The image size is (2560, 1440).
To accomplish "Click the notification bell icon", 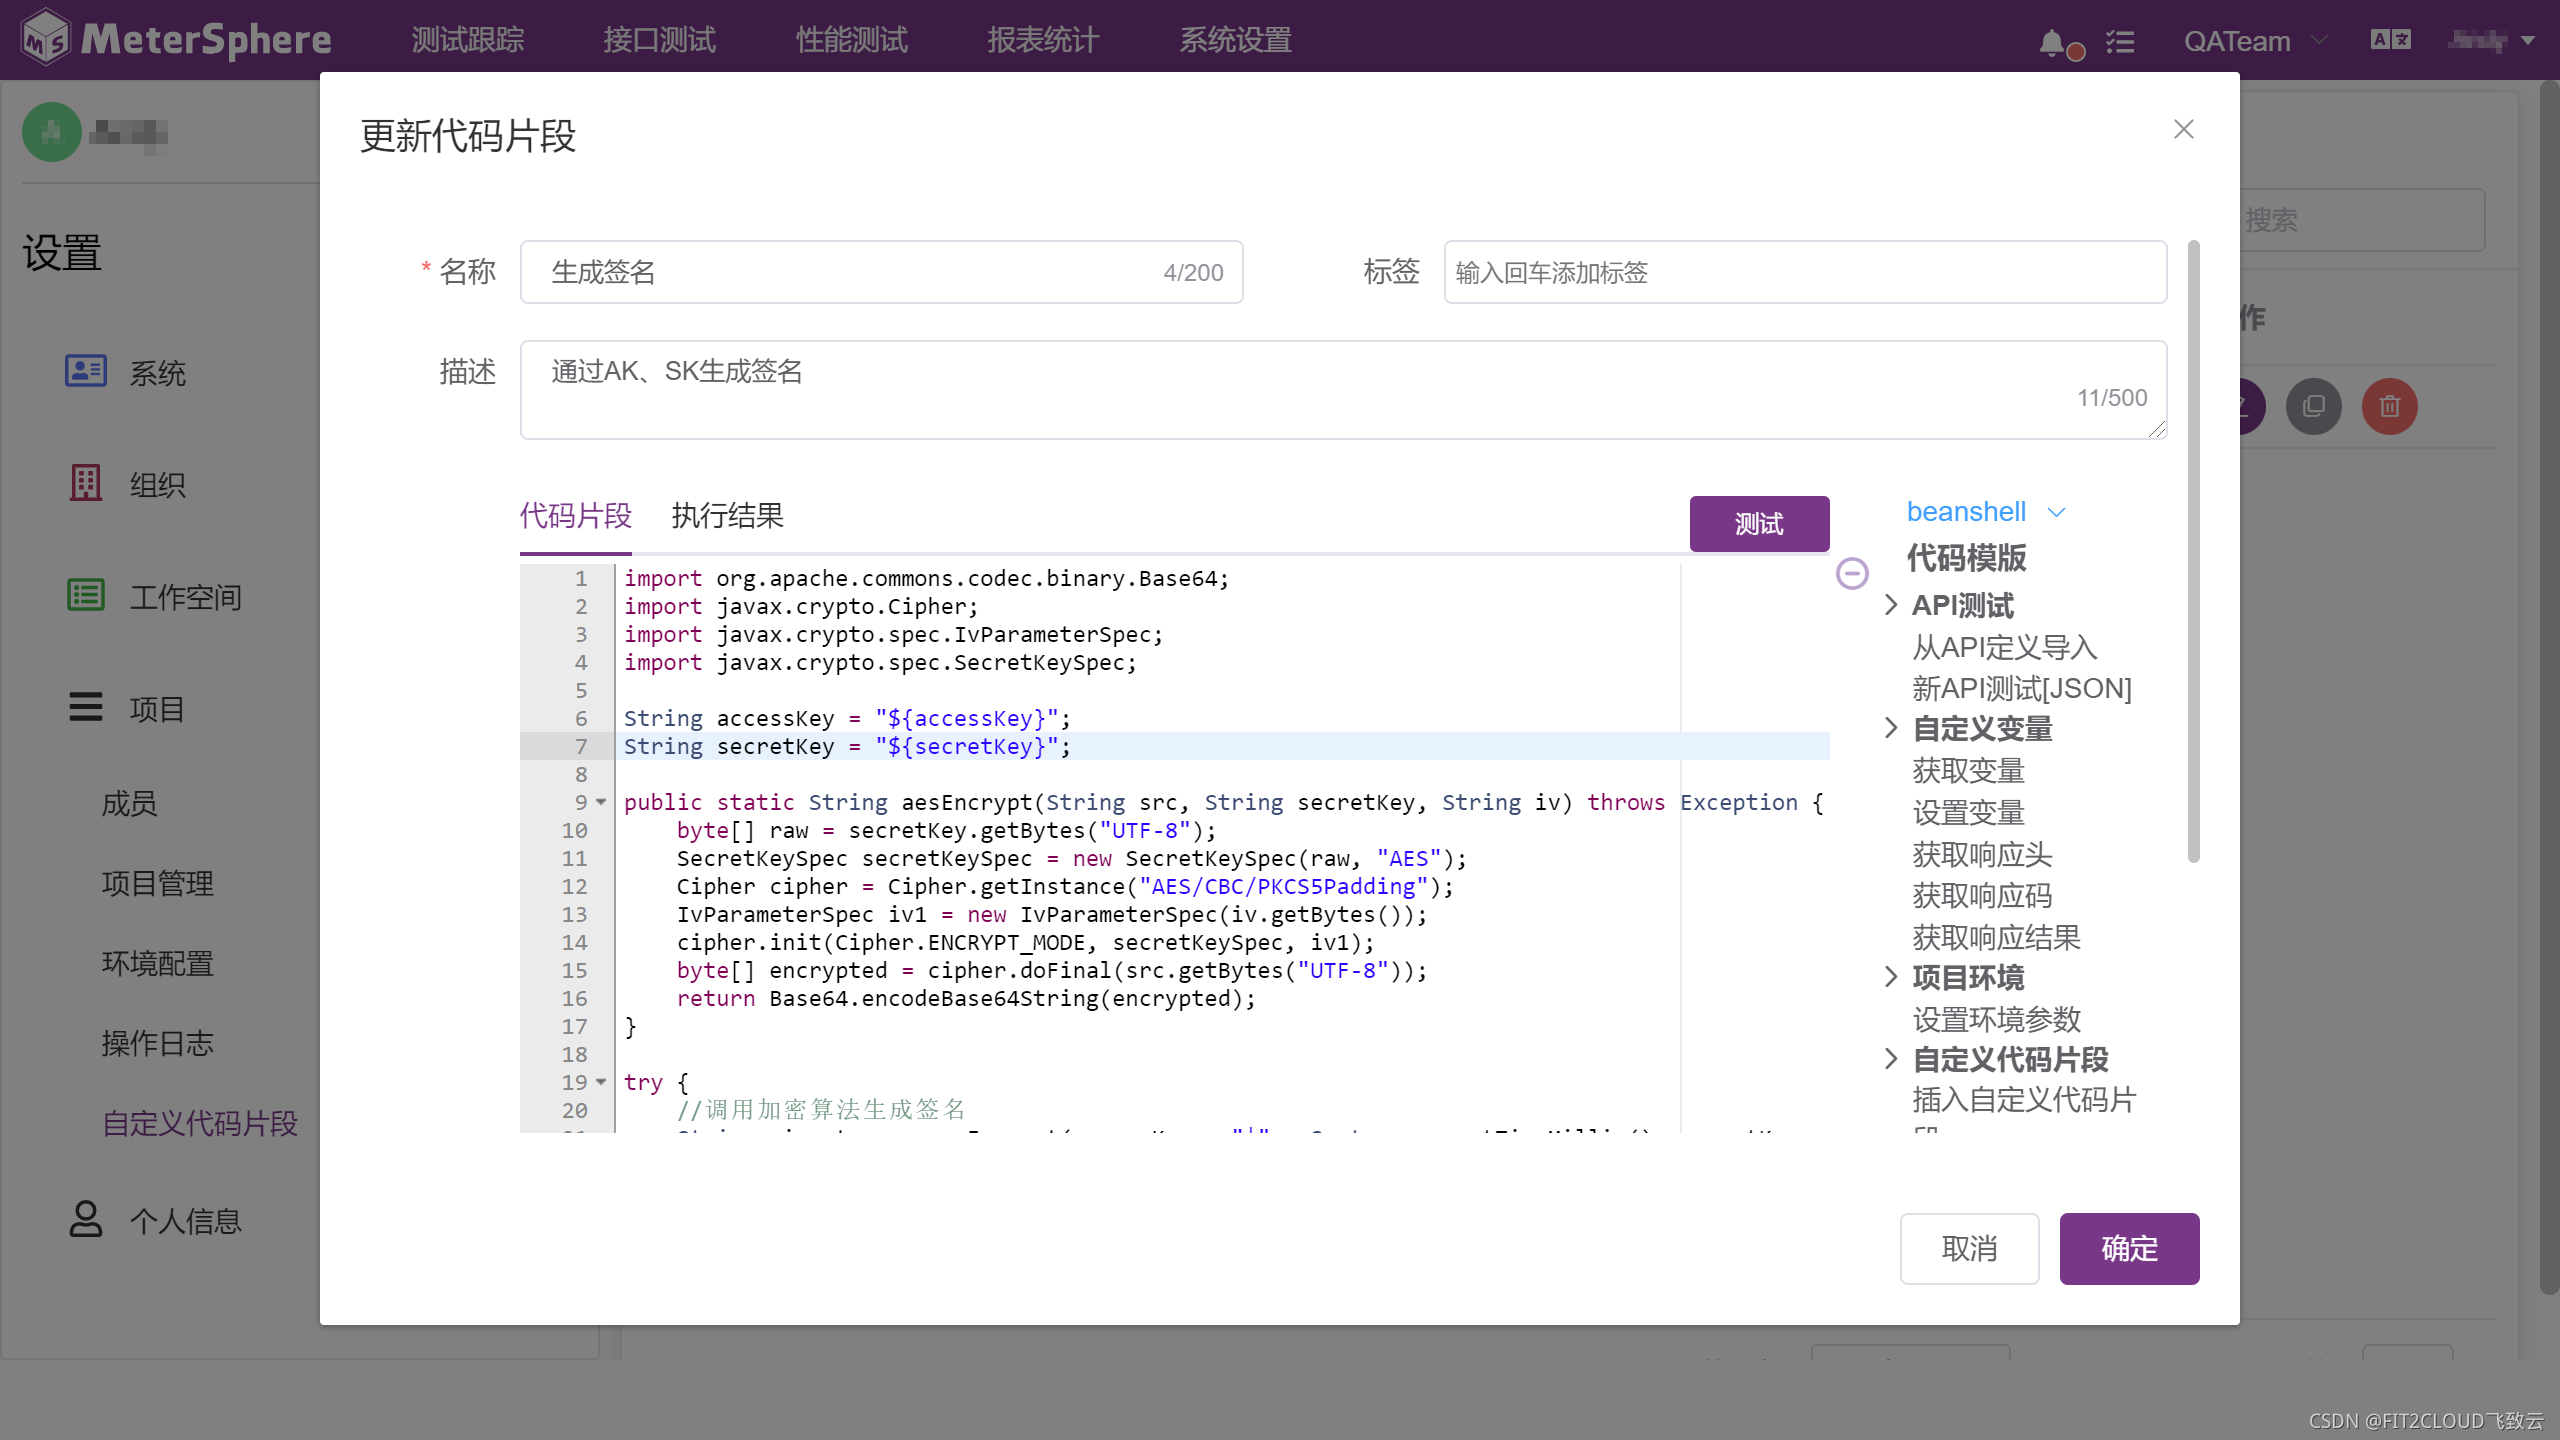I will point(2052,42).
